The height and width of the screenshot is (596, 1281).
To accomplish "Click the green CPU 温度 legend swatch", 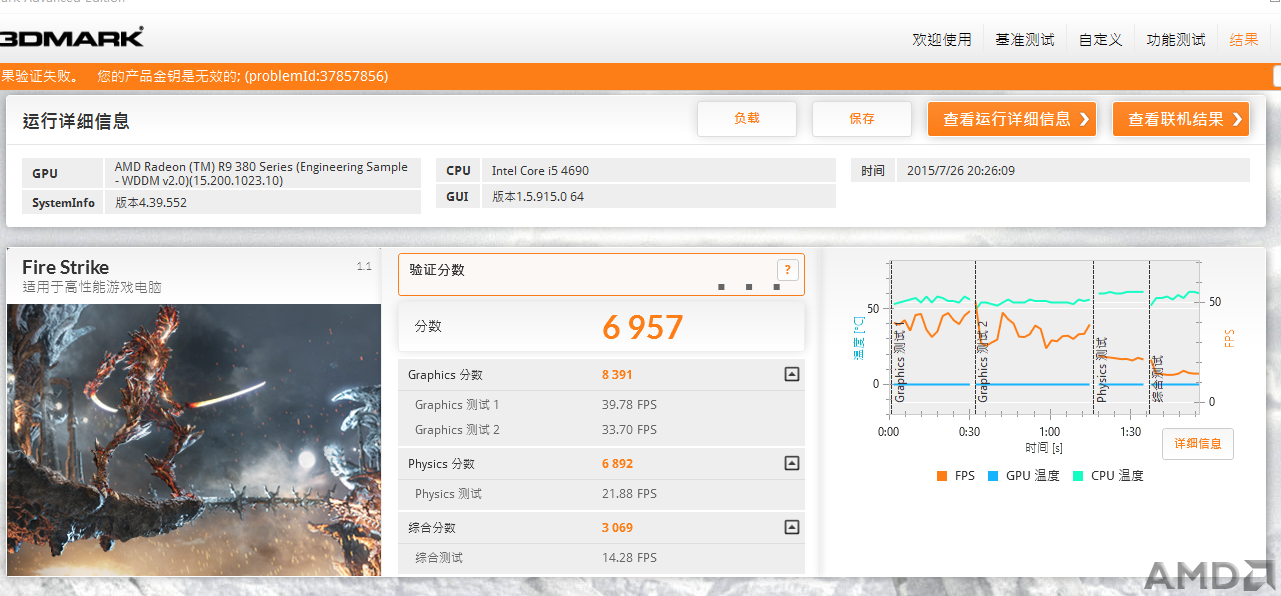I will (1078, 476).
